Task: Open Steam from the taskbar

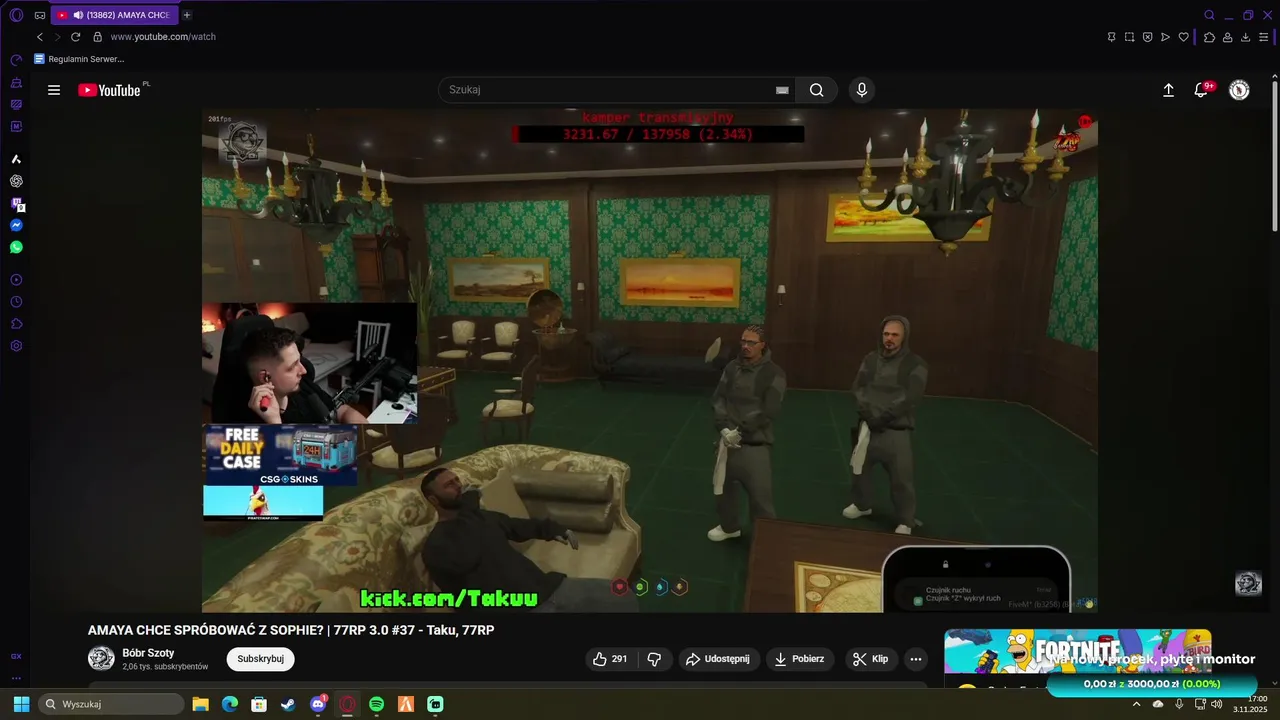Action: click(288, 704)
